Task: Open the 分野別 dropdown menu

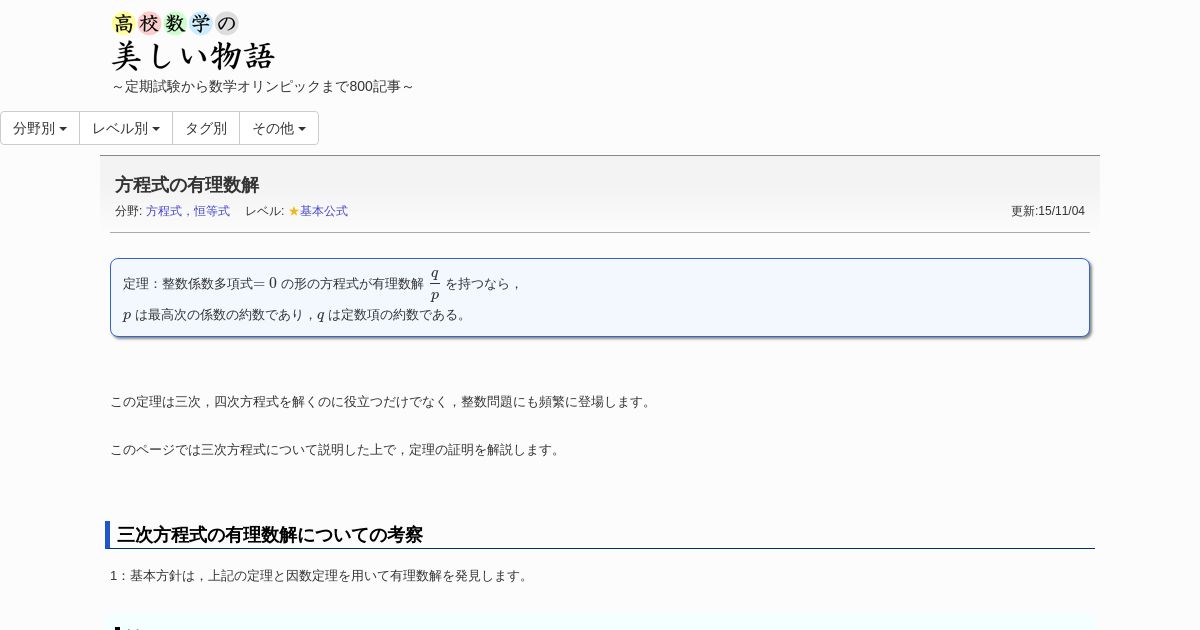Action: click(x=40, y=128)
